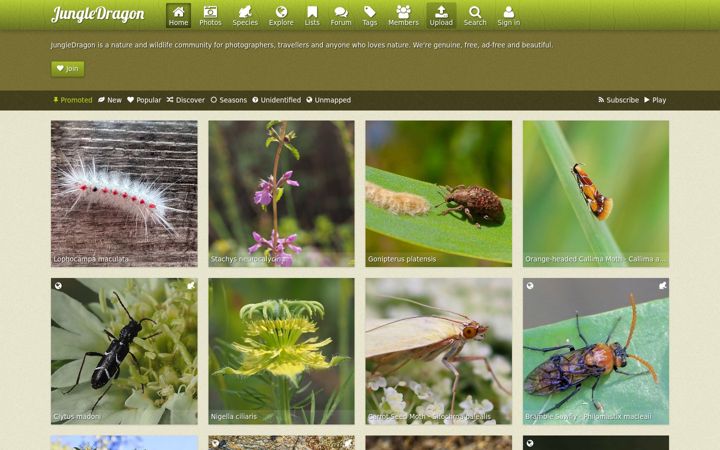This screenshot has height=450, width=720.
Task: Open the Seasons tab
Action: pos(229,100)
